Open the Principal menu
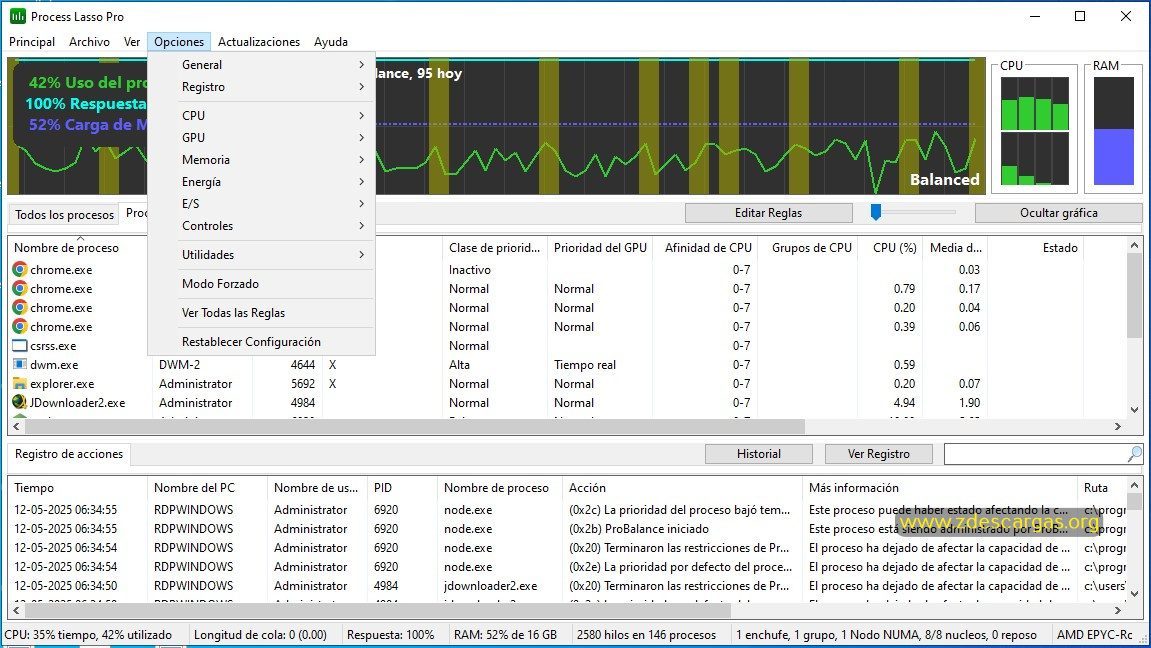1151x648 pixels. [32, 42]
